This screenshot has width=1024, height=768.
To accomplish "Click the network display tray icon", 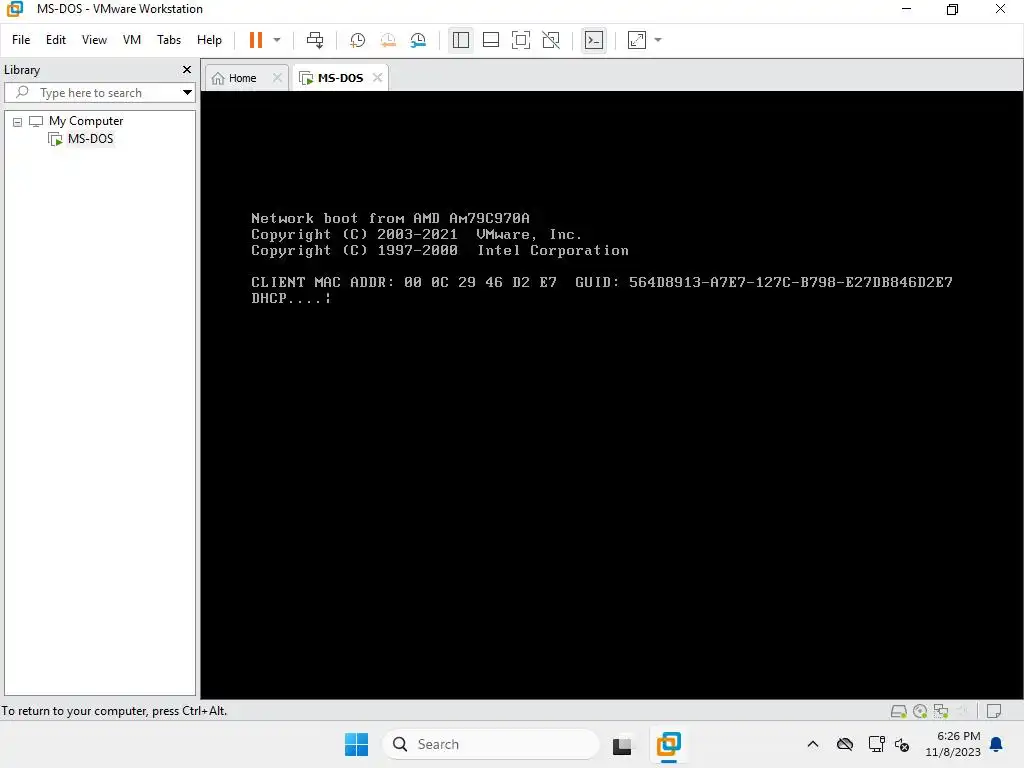I will 876,744.
